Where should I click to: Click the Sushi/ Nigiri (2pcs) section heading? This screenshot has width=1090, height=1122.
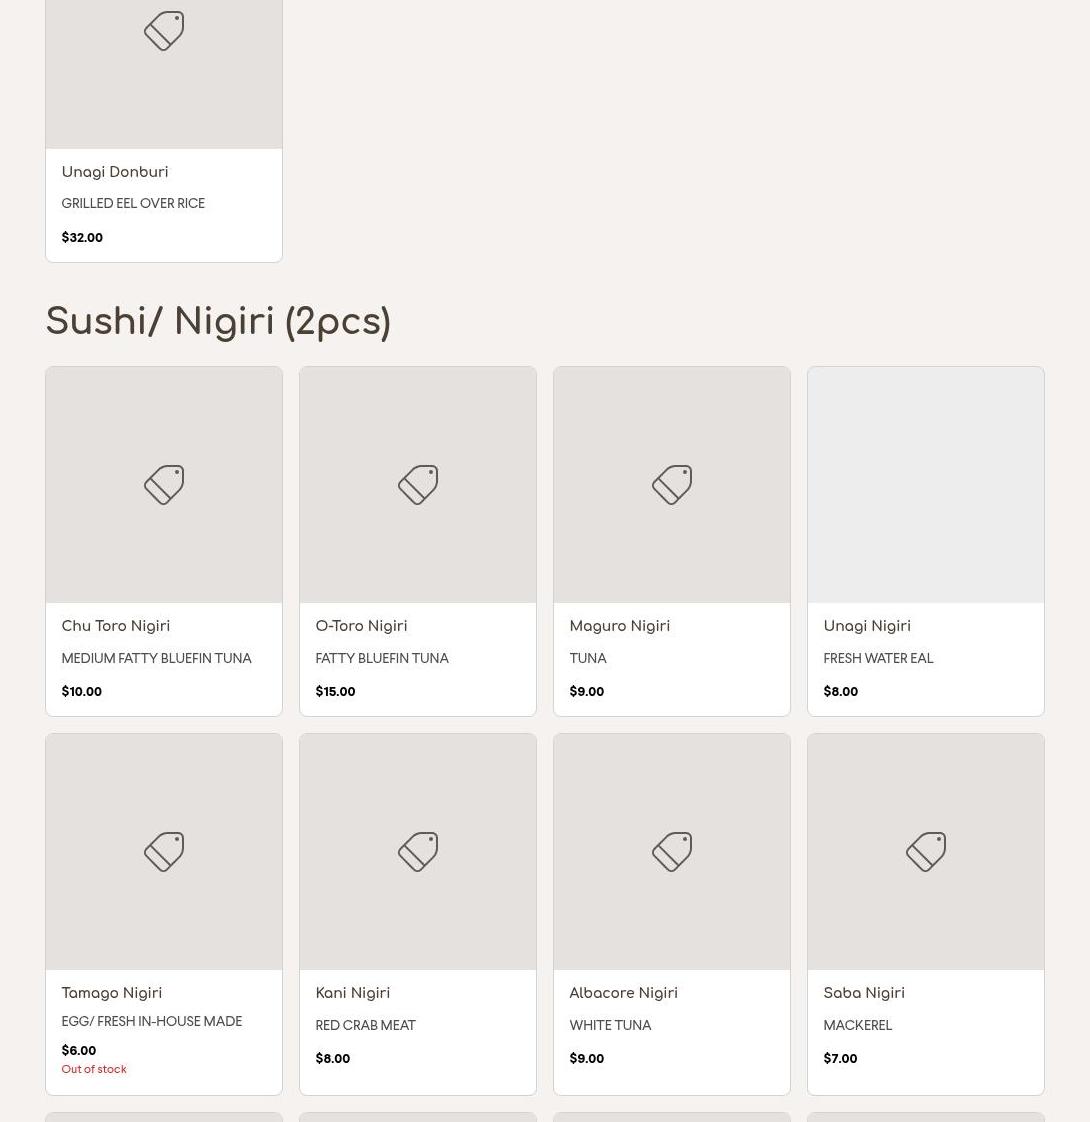218,322
